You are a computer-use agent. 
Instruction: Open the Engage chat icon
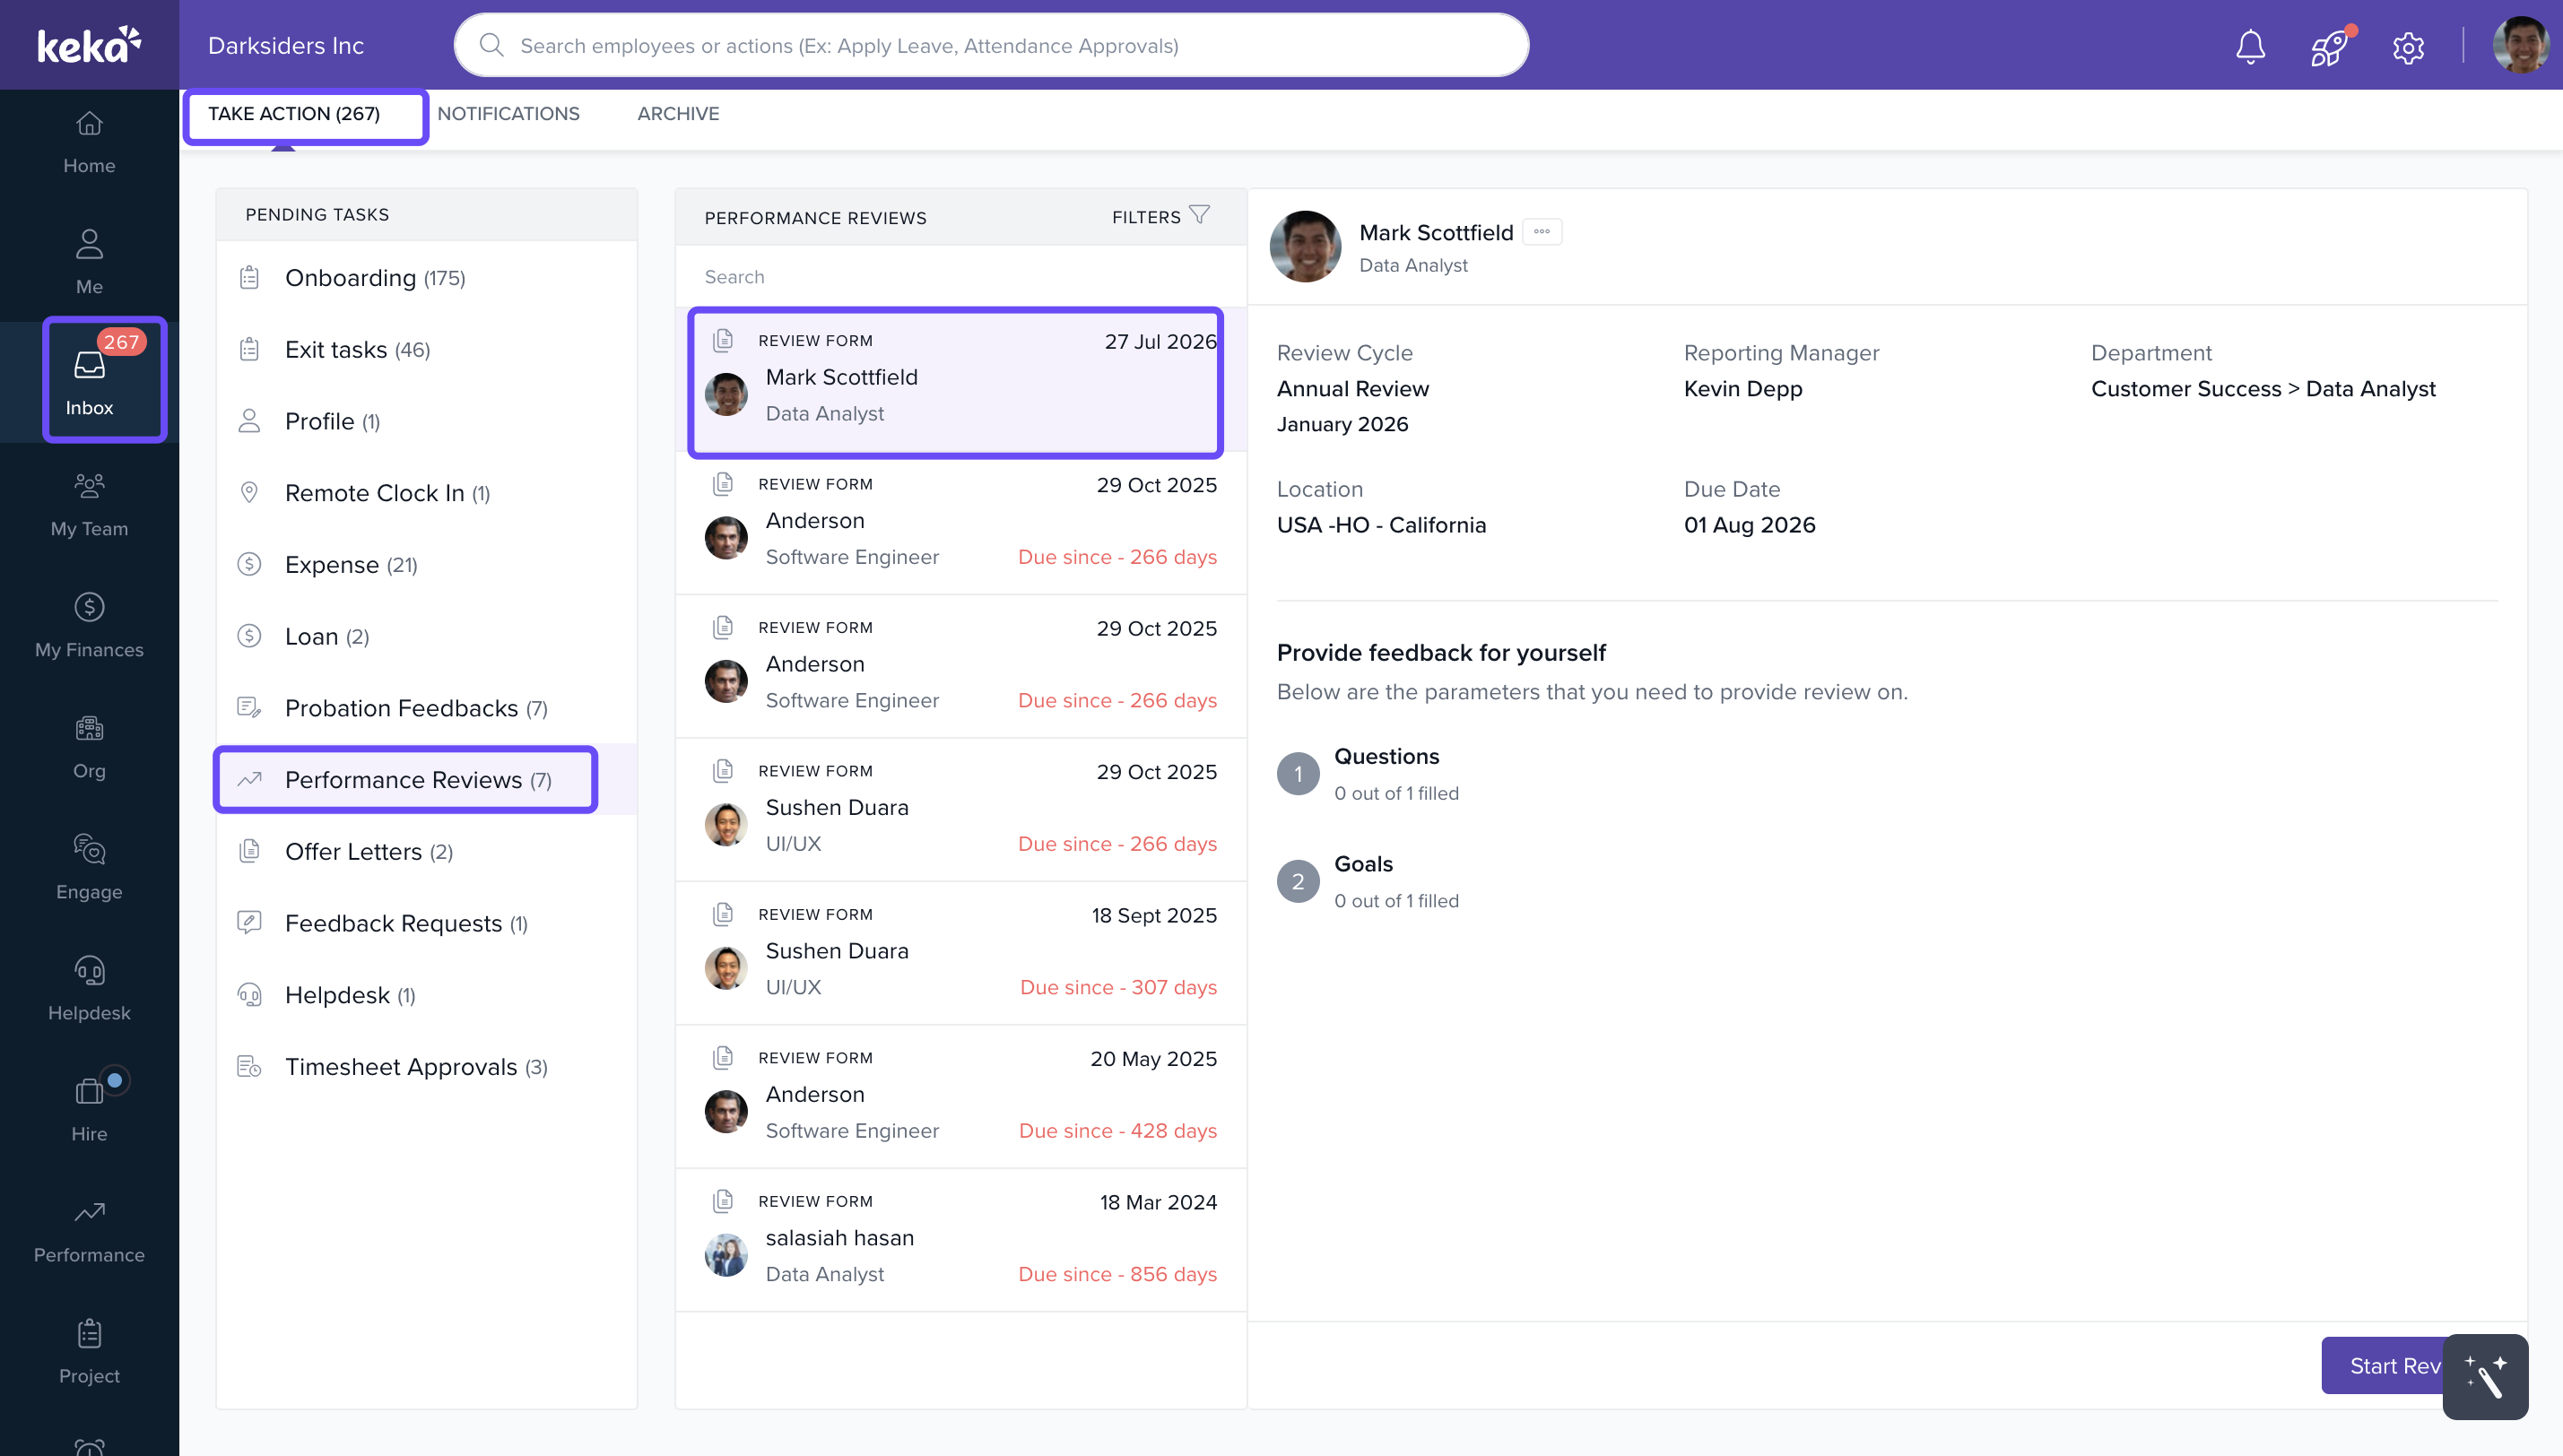pyautogui.click(x=89, y=849)
